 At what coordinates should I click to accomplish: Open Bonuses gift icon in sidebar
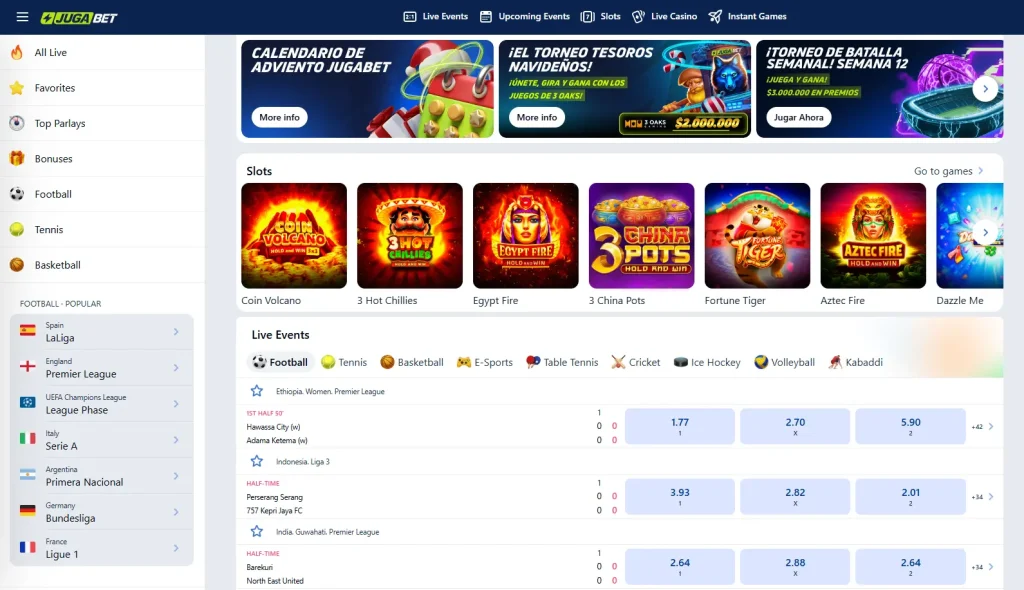(17, 158)
